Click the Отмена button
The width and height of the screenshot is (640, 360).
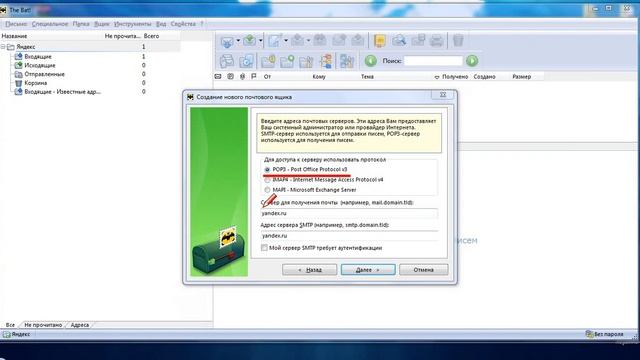point(424,270)
